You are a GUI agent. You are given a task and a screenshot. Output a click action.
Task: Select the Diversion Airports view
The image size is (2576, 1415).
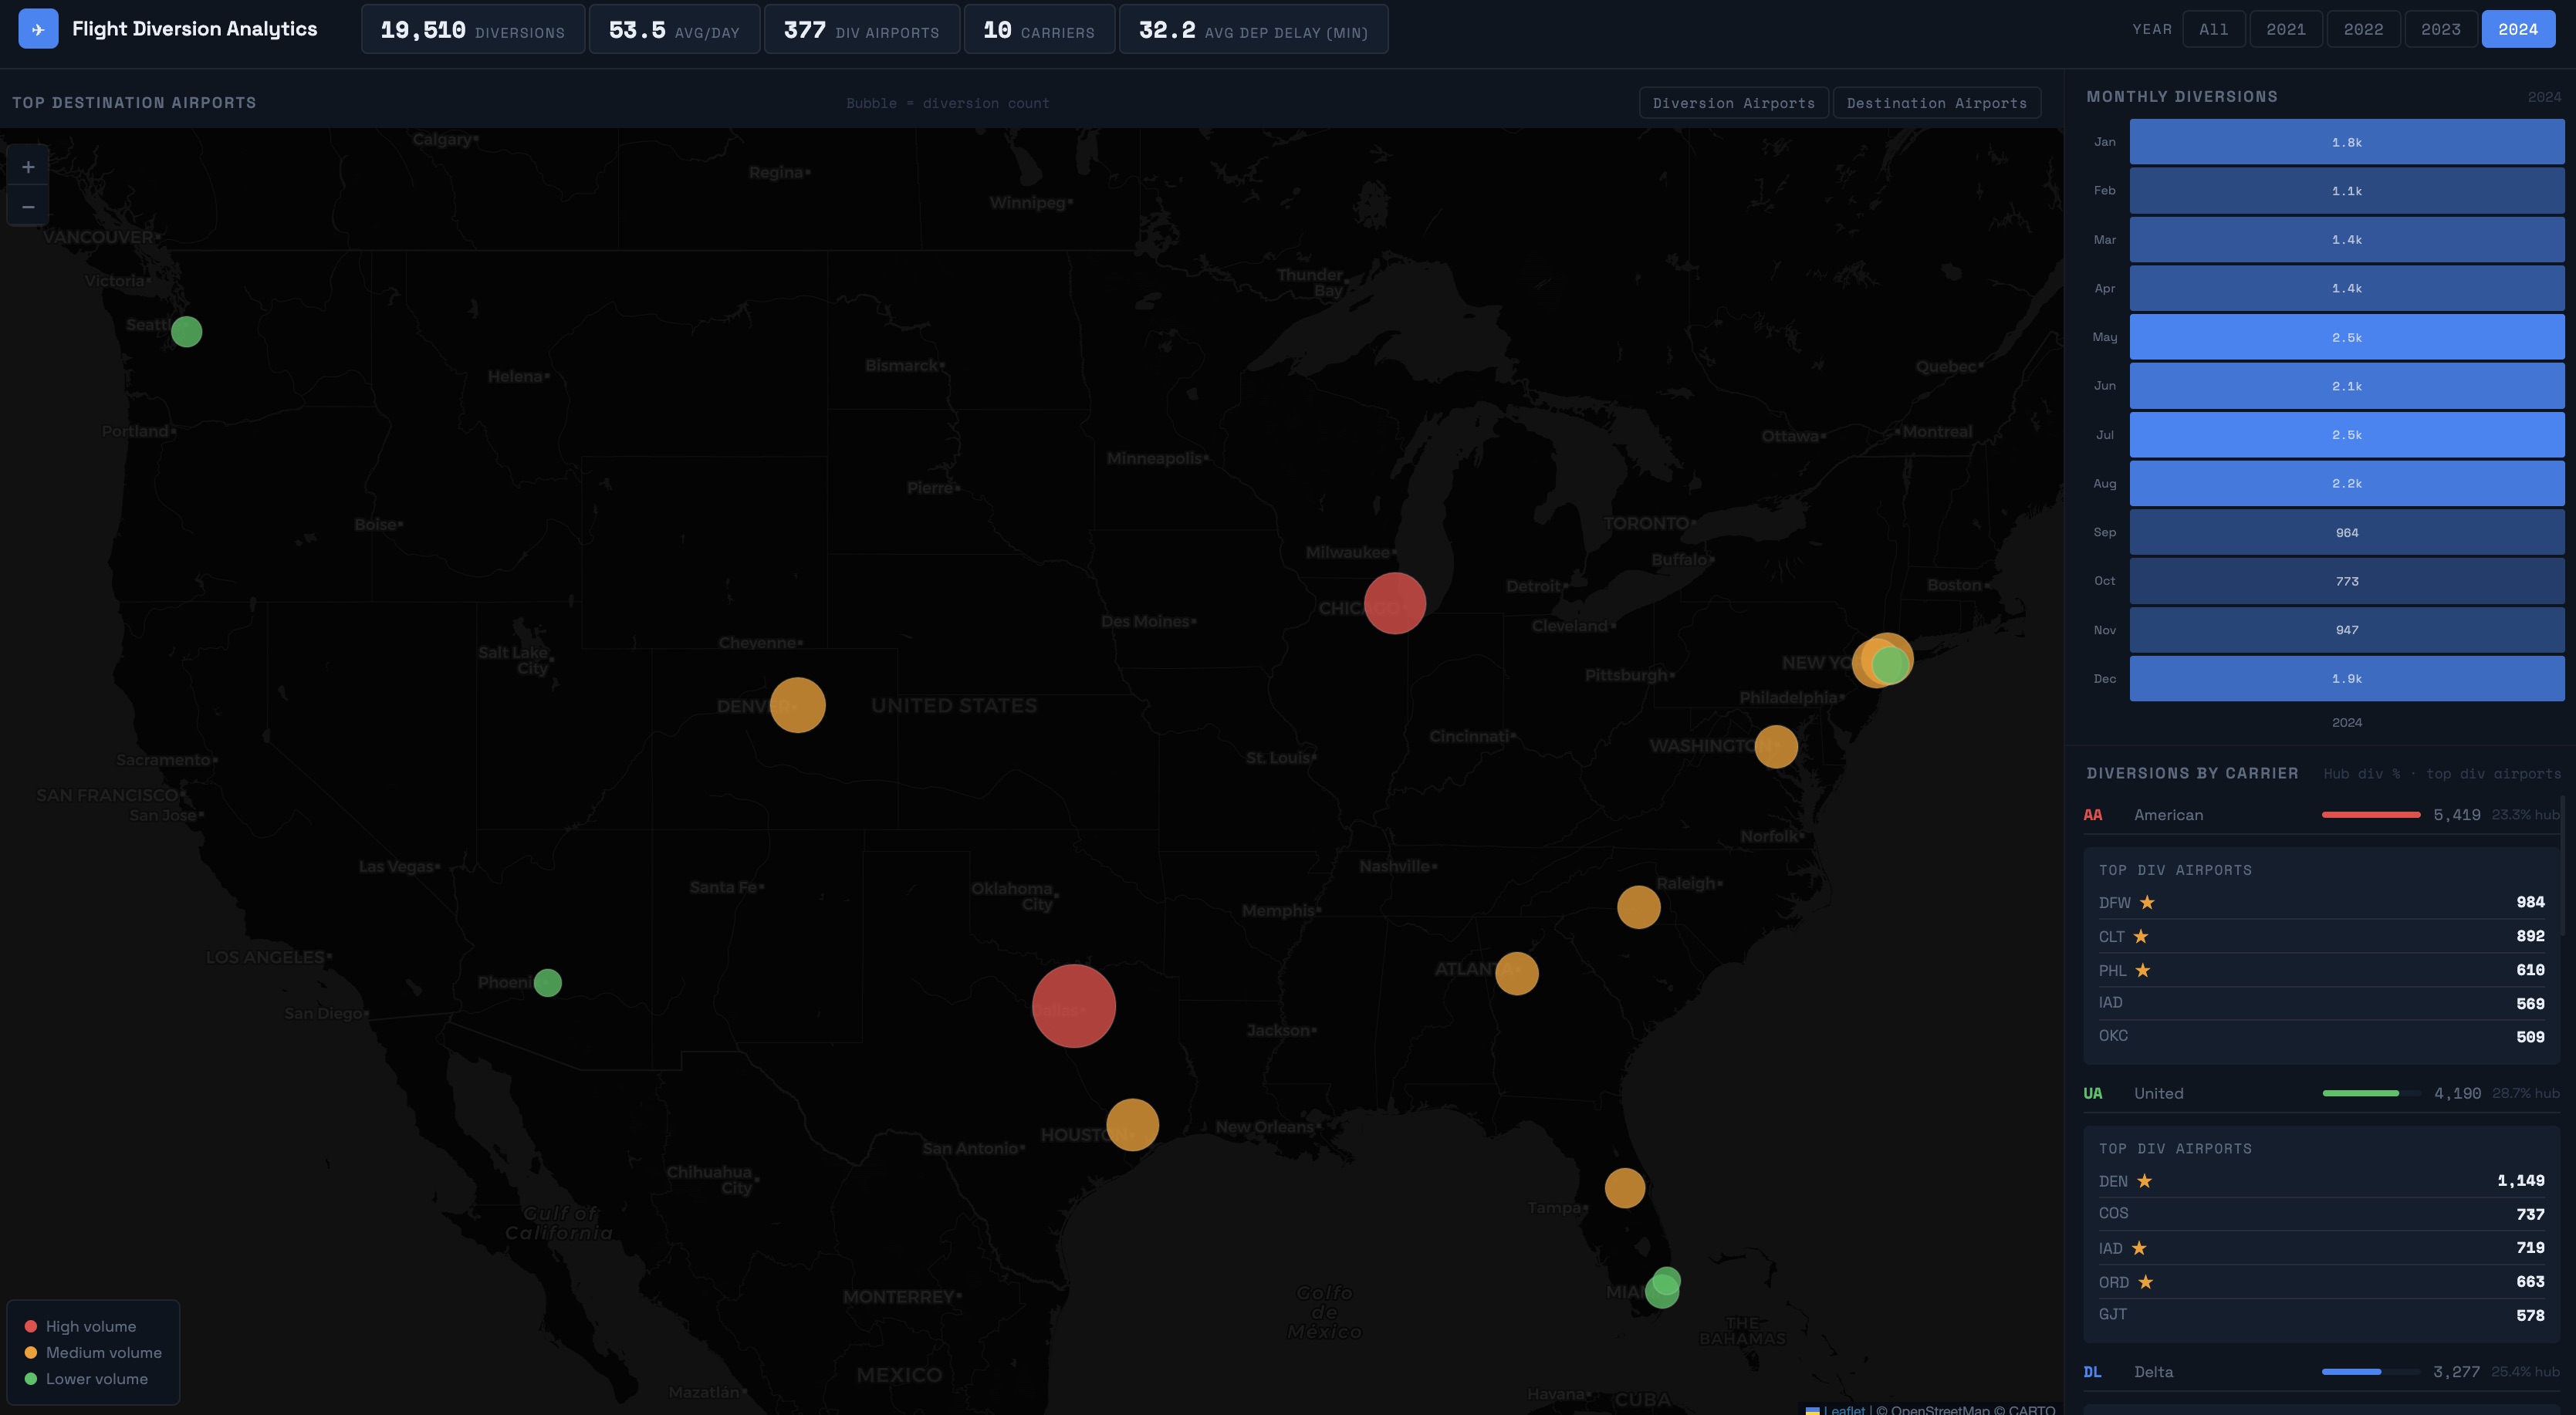(x=1734, y=103)
